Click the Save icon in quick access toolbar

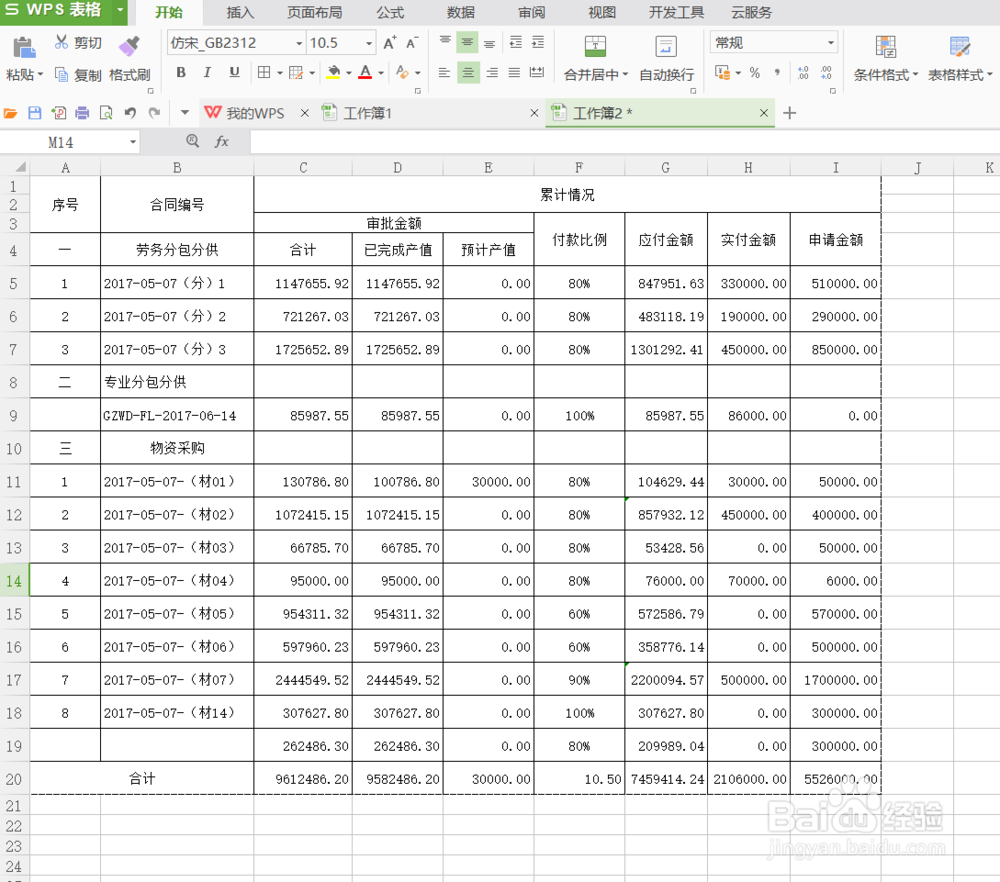(x=34, y=113)
